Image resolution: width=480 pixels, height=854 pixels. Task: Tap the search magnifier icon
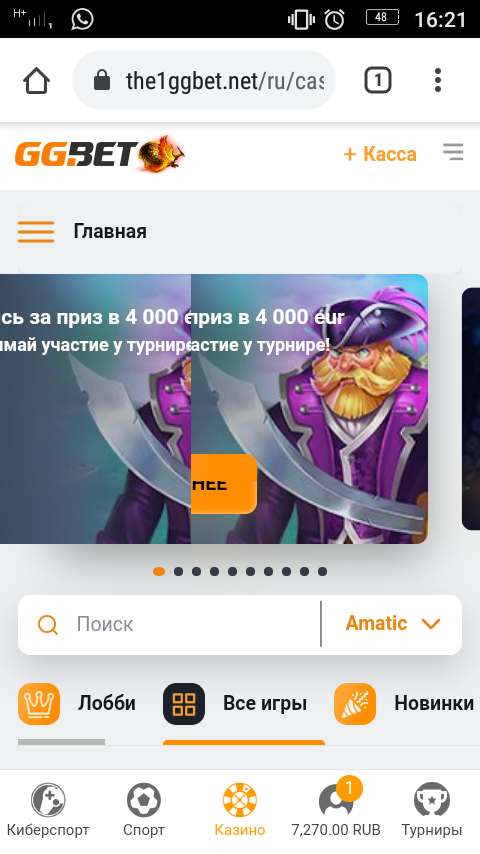48,624
